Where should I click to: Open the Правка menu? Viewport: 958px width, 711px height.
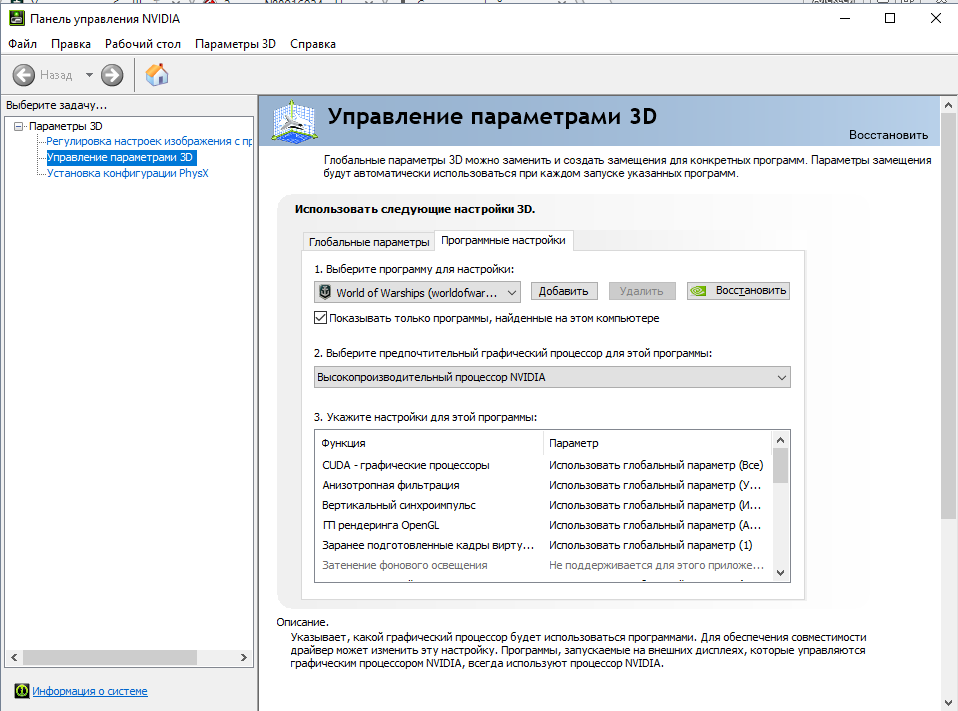coord(71,44)
